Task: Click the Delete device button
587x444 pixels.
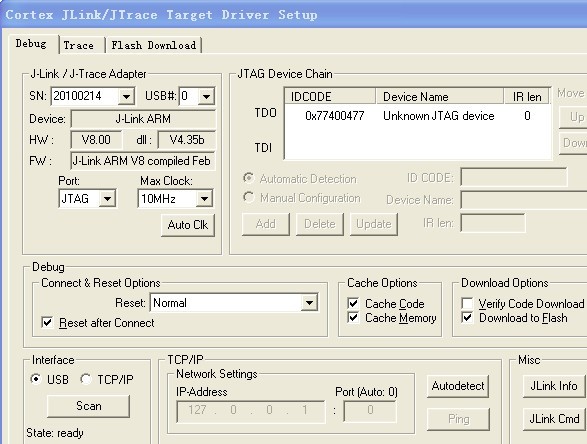Action: click(320, 224)
